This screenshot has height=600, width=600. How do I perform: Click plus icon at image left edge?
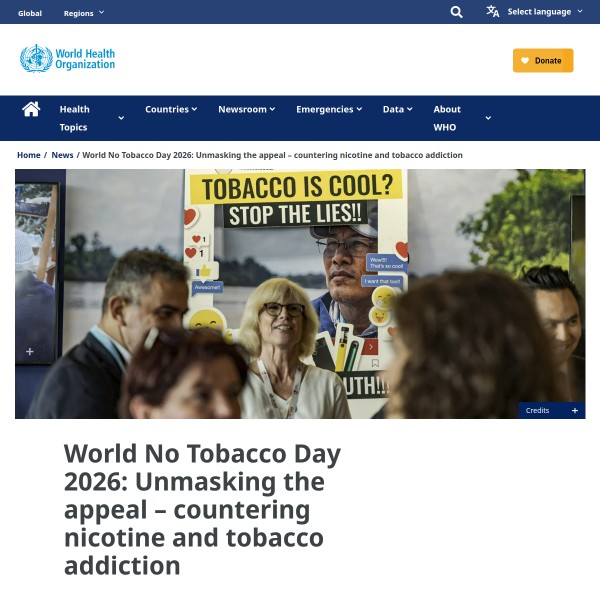pos(30,351)
